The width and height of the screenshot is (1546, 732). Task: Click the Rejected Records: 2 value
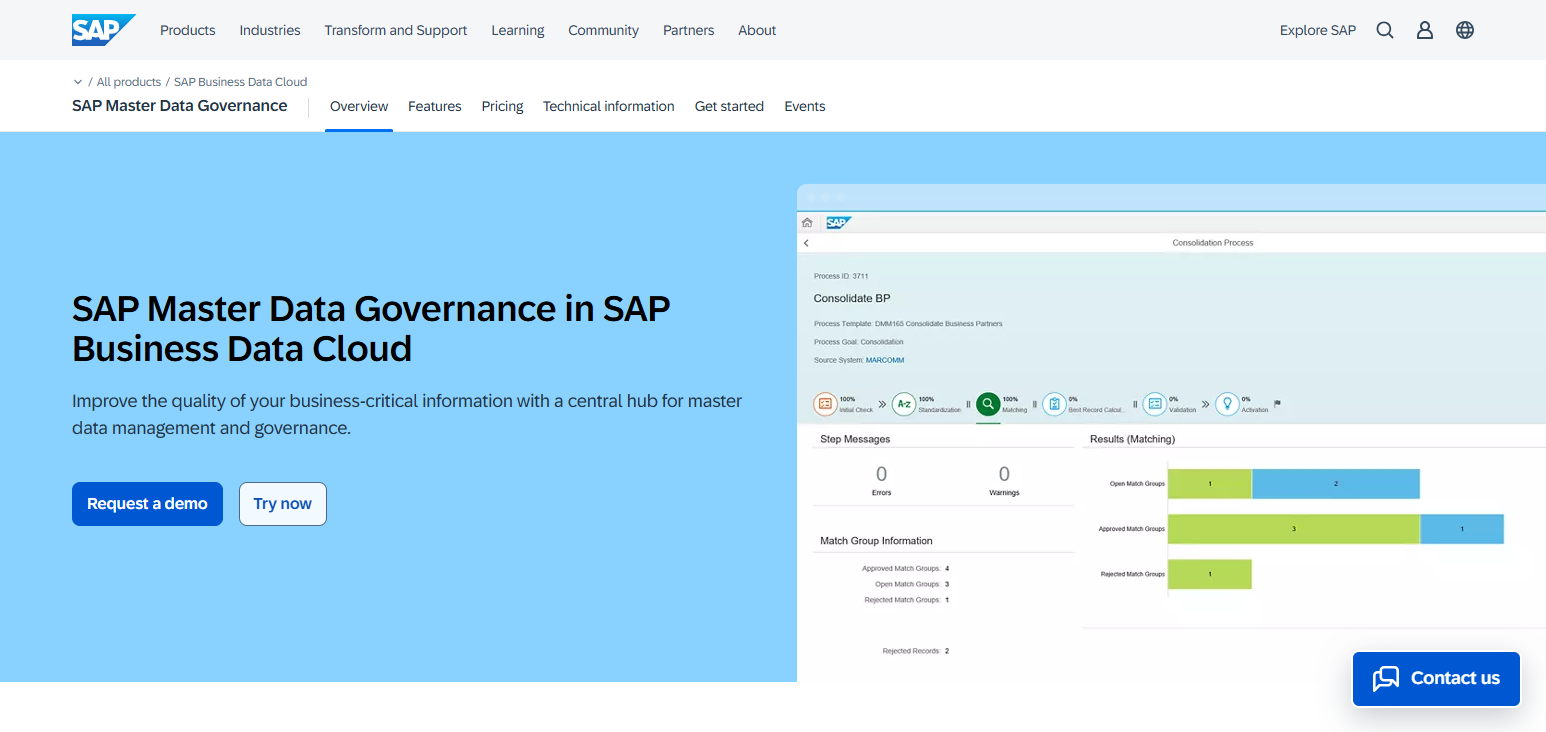coord(946,651)
